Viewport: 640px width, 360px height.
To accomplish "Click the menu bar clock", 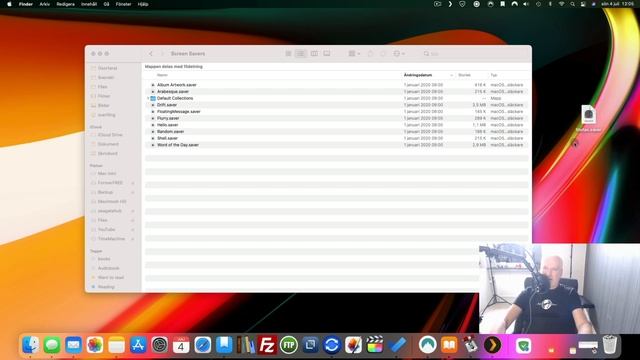I will [618, 4].
